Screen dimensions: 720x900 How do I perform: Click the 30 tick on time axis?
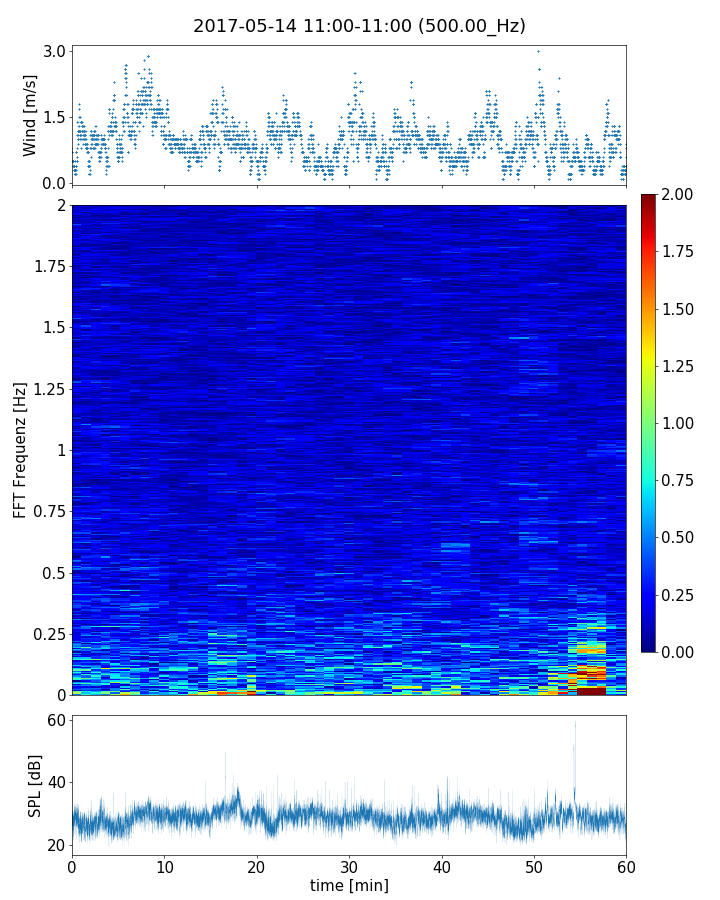[x=349, y=866]
